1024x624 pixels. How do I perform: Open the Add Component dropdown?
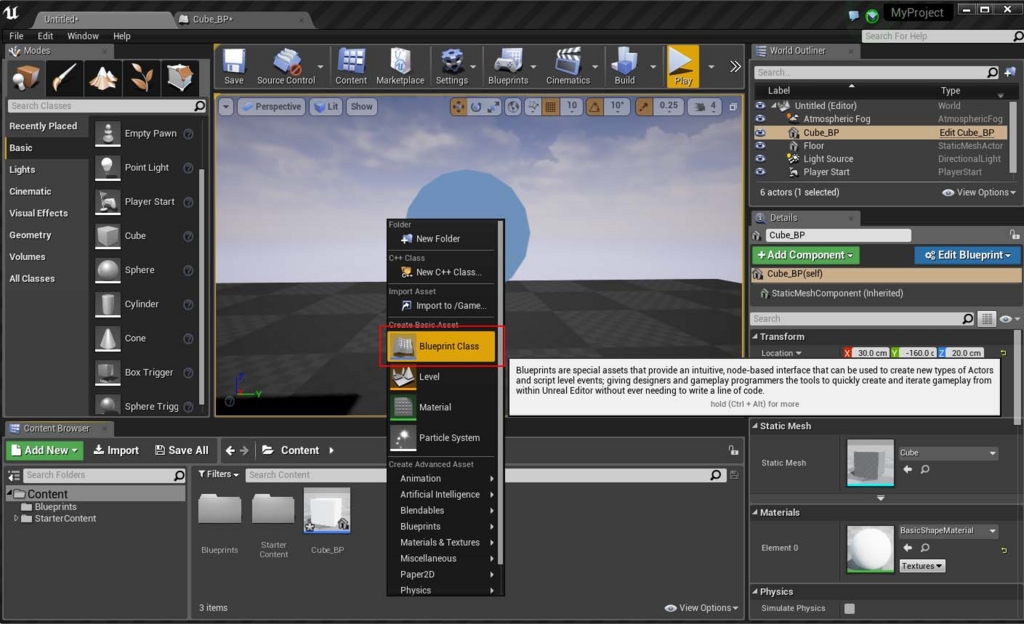pyautogui.click(x=805, y=255)
